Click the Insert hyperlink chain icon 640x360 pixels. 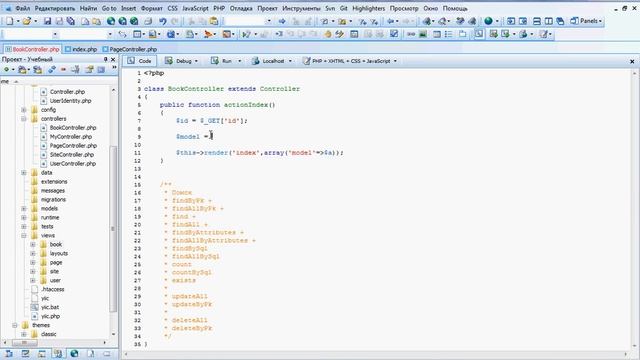(x=411, y=34)
